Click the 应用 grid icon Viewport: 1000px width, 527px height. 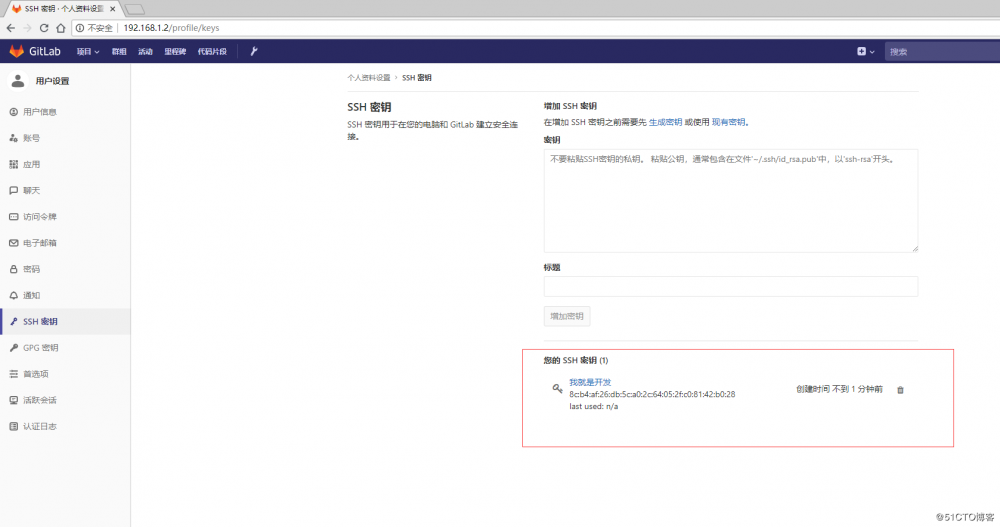click(x=13, y=164)
